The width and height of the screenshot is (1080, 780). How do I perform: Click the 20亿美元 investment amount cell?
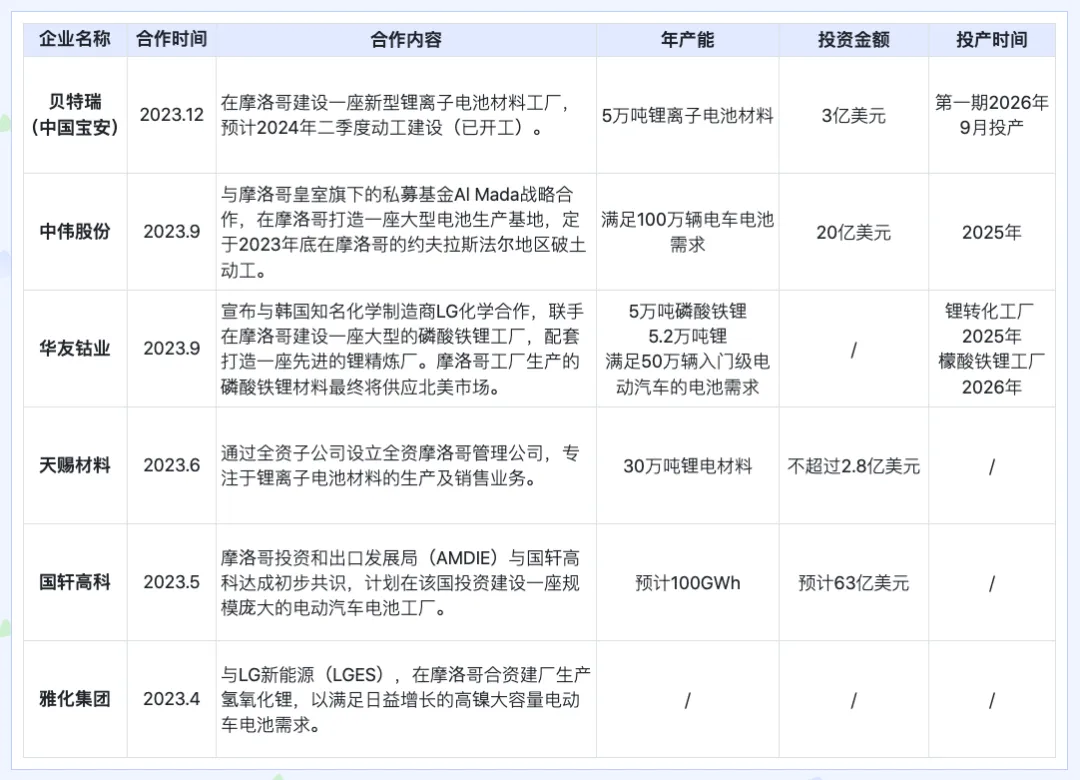click(853, 232)
